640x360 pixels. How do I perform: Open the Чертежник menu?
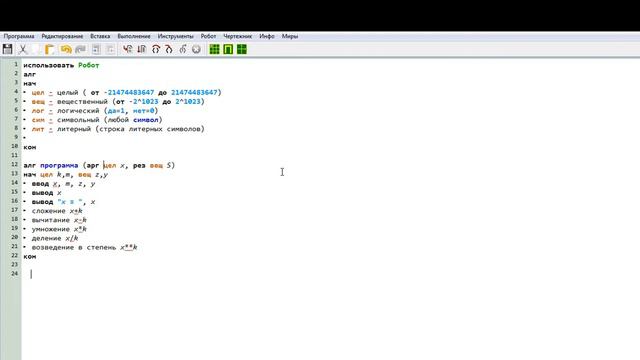tap(238, 36)
